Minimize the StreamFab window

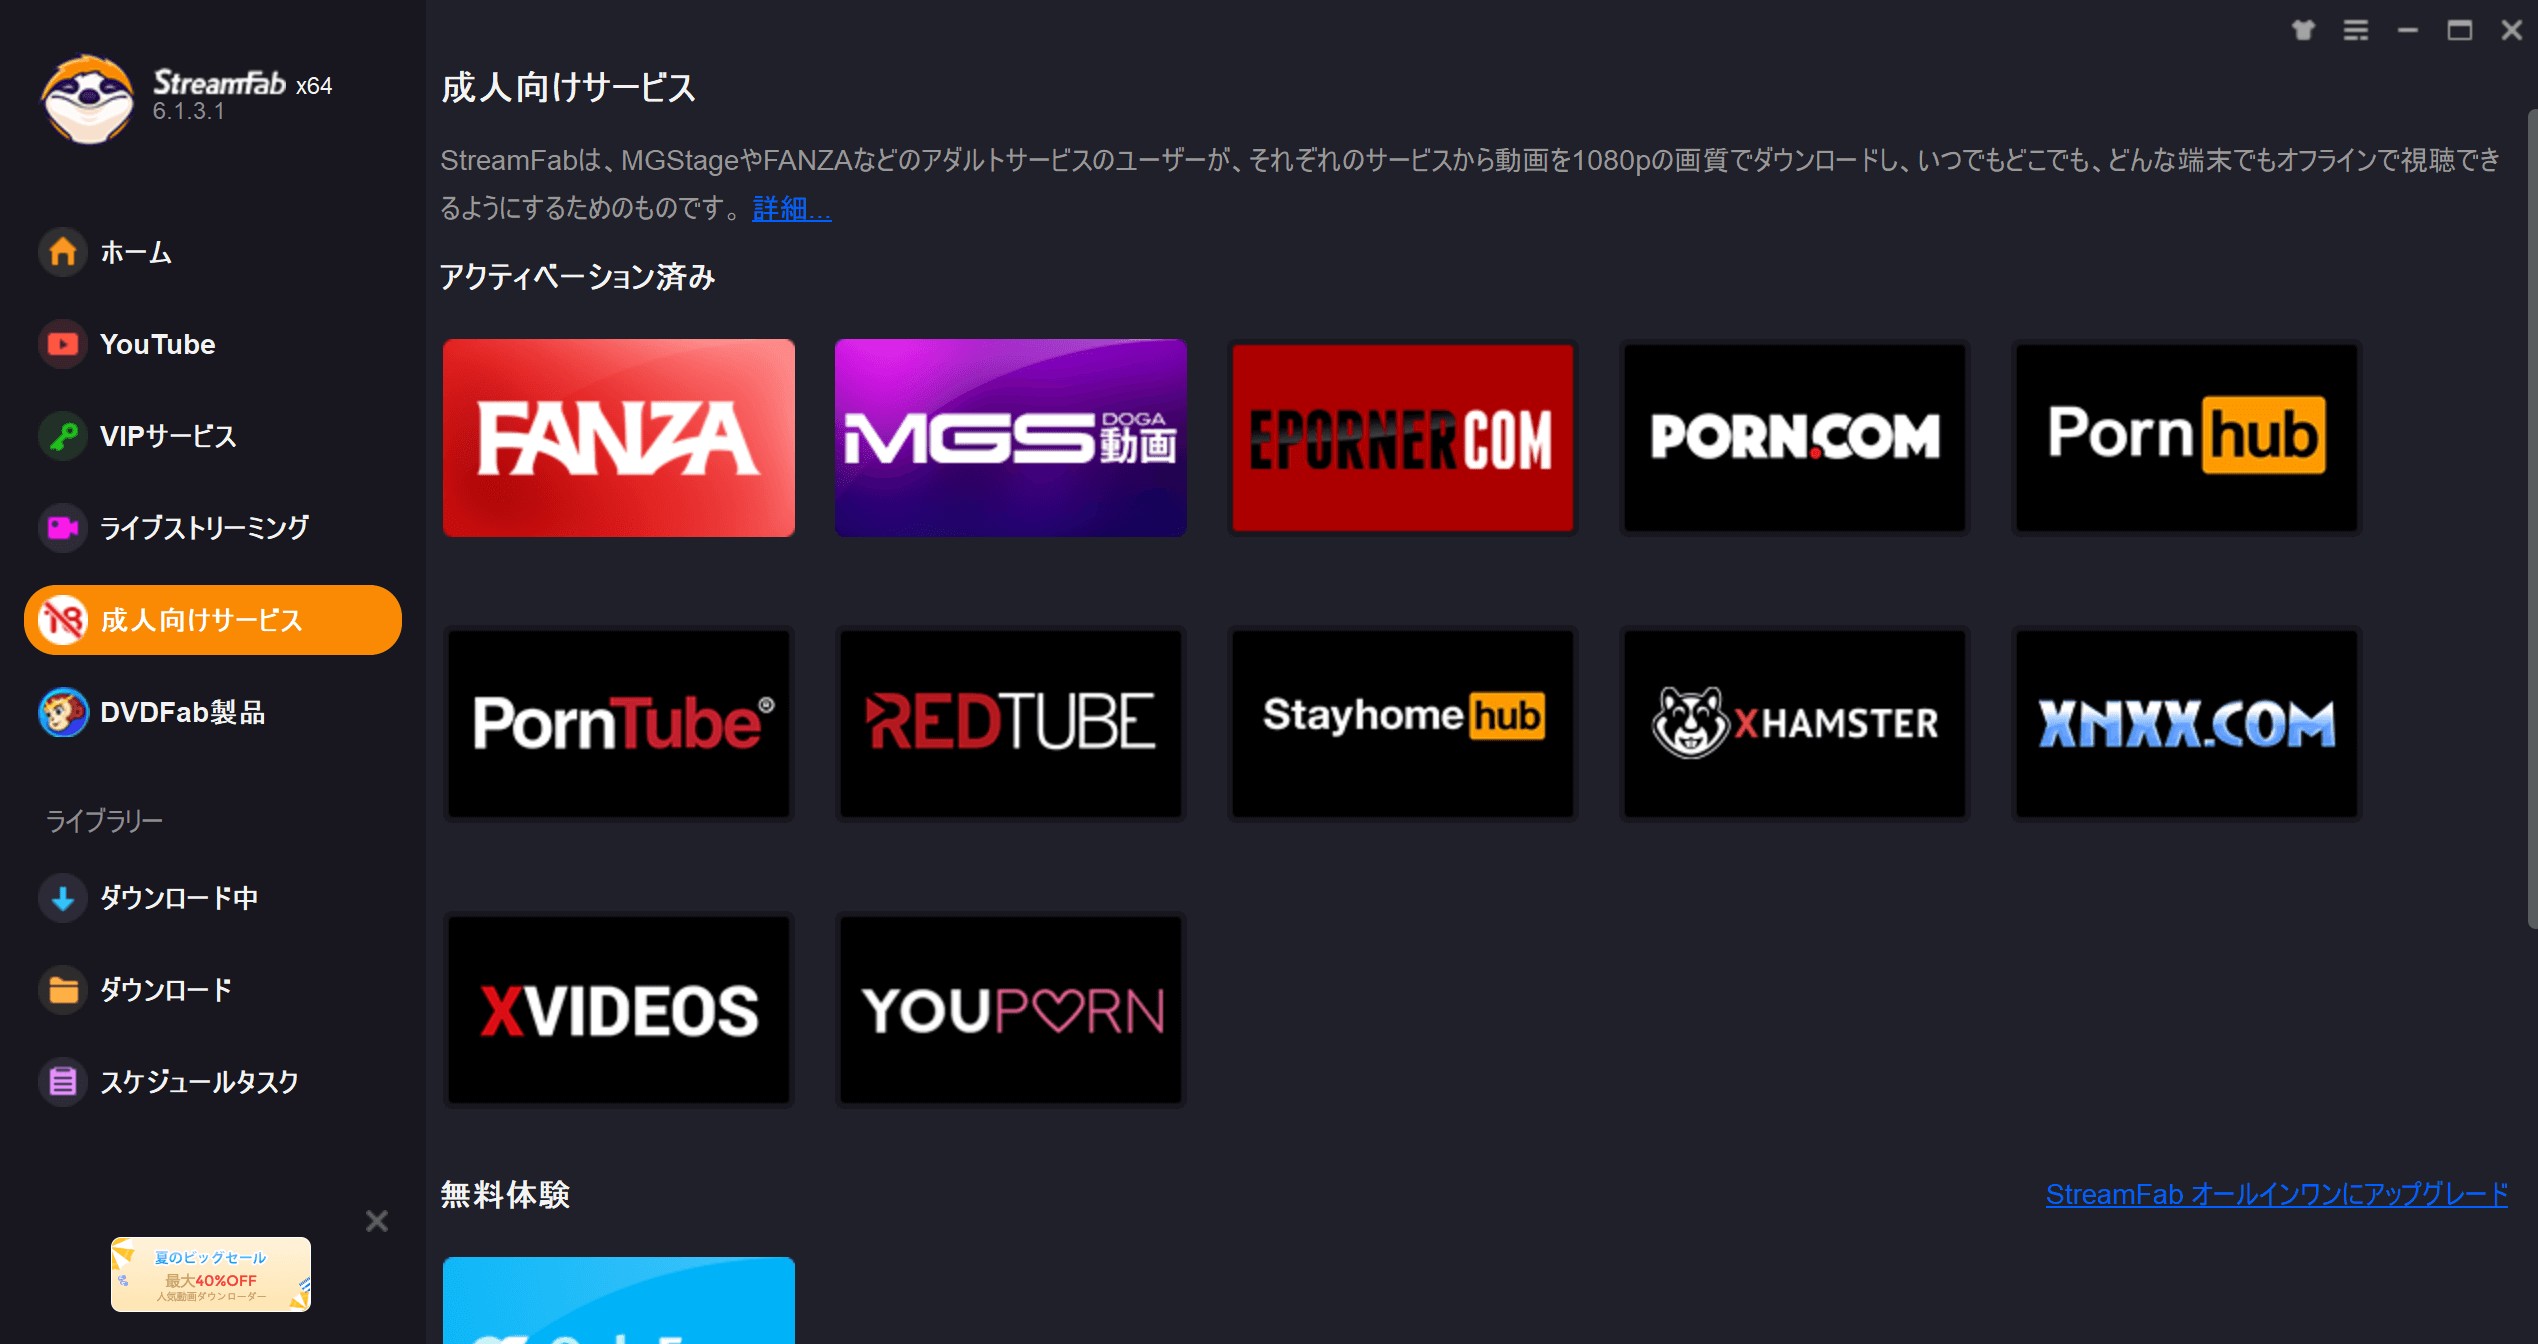pyautogui.click(x=2408, y=30)
